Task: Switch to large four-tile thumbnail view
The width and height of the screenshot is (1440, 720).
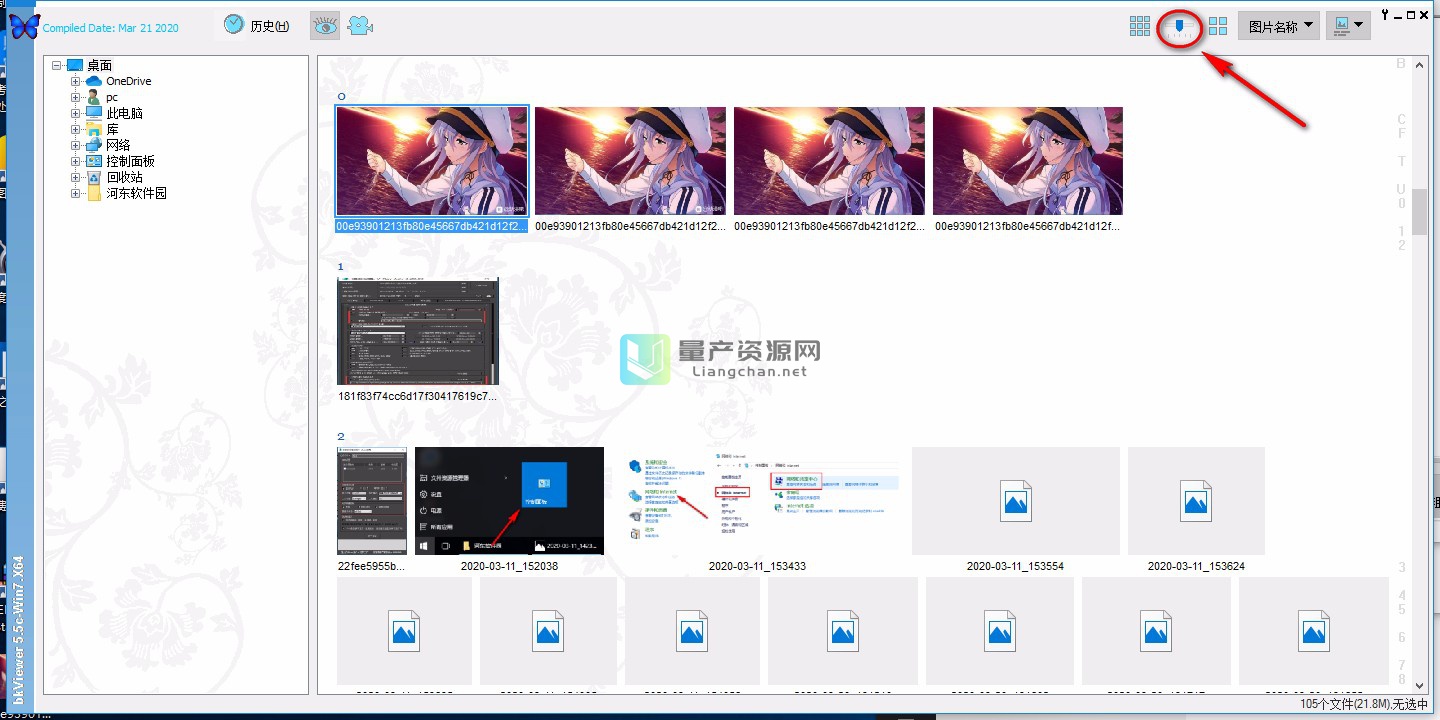Action: (x=1218, y=26)
